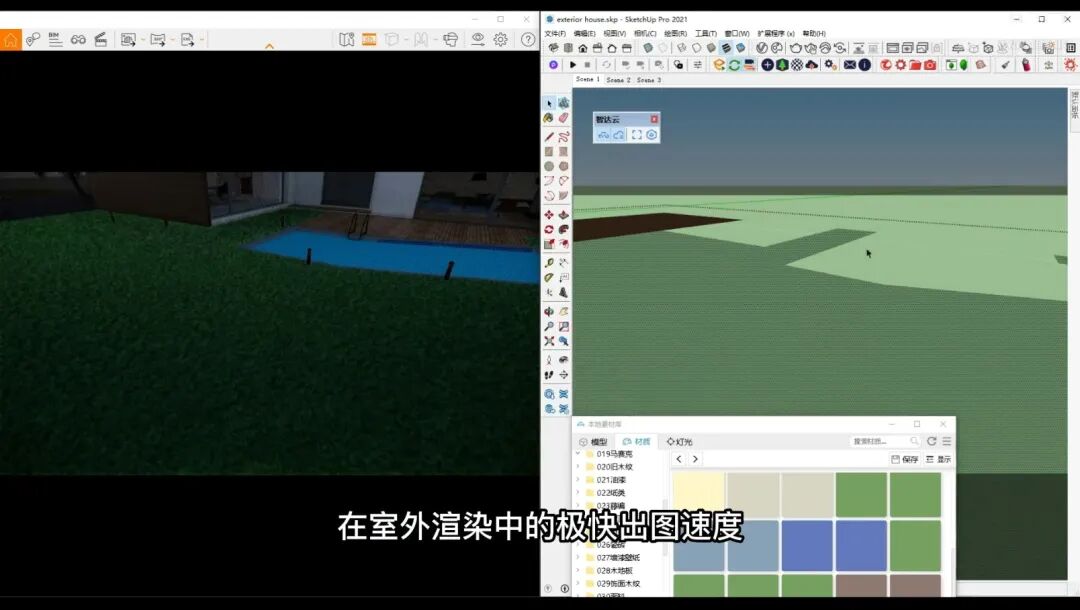
Task: Click the stop square button in plugin toolbar
Action: coord(588,65)
